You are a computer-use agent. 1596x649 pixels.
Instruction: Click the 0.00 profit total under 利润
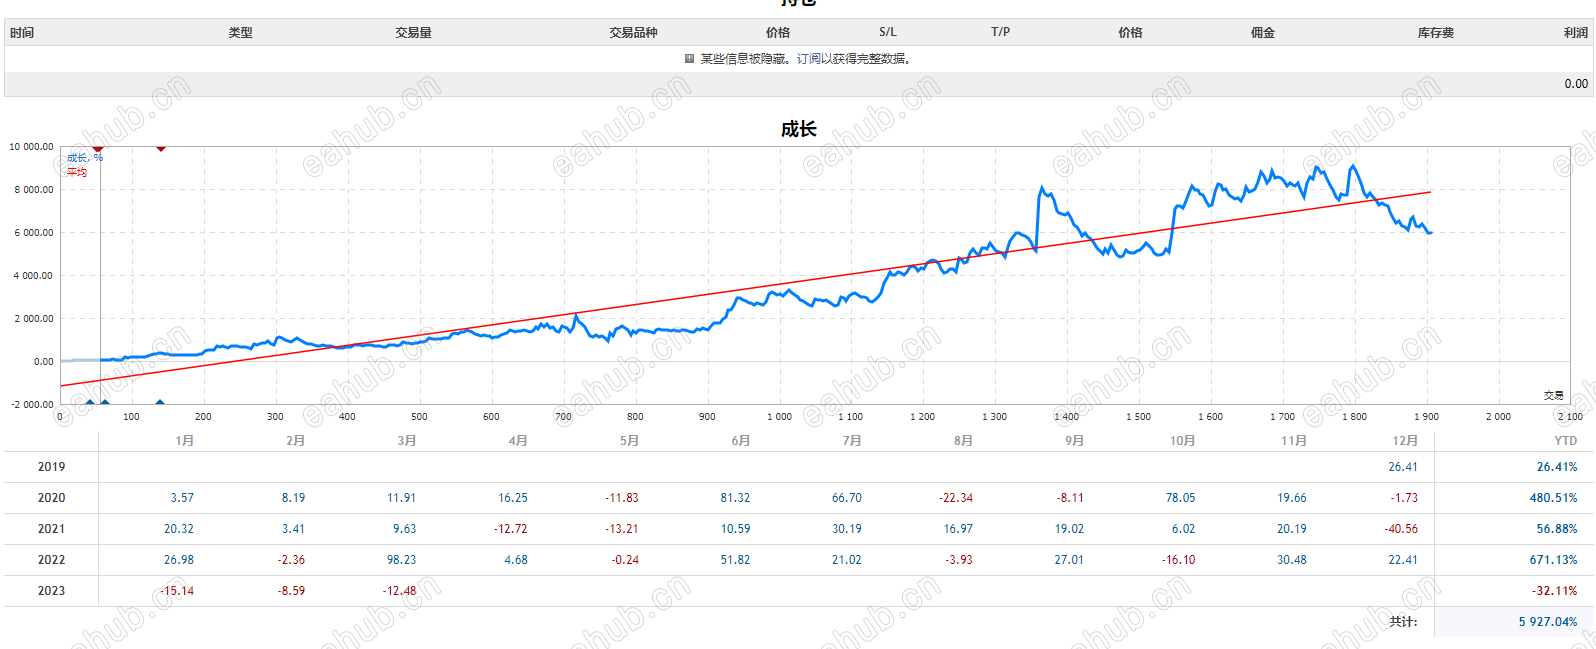[1576, 84]
